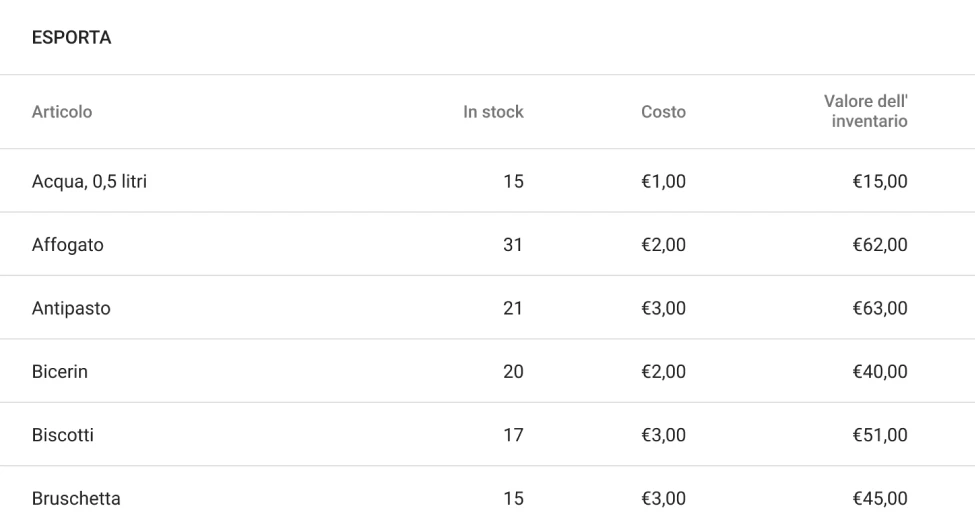The image size is (975, 525).
Task: Open the Bruschetta item
Action: (x=76, y=498)
